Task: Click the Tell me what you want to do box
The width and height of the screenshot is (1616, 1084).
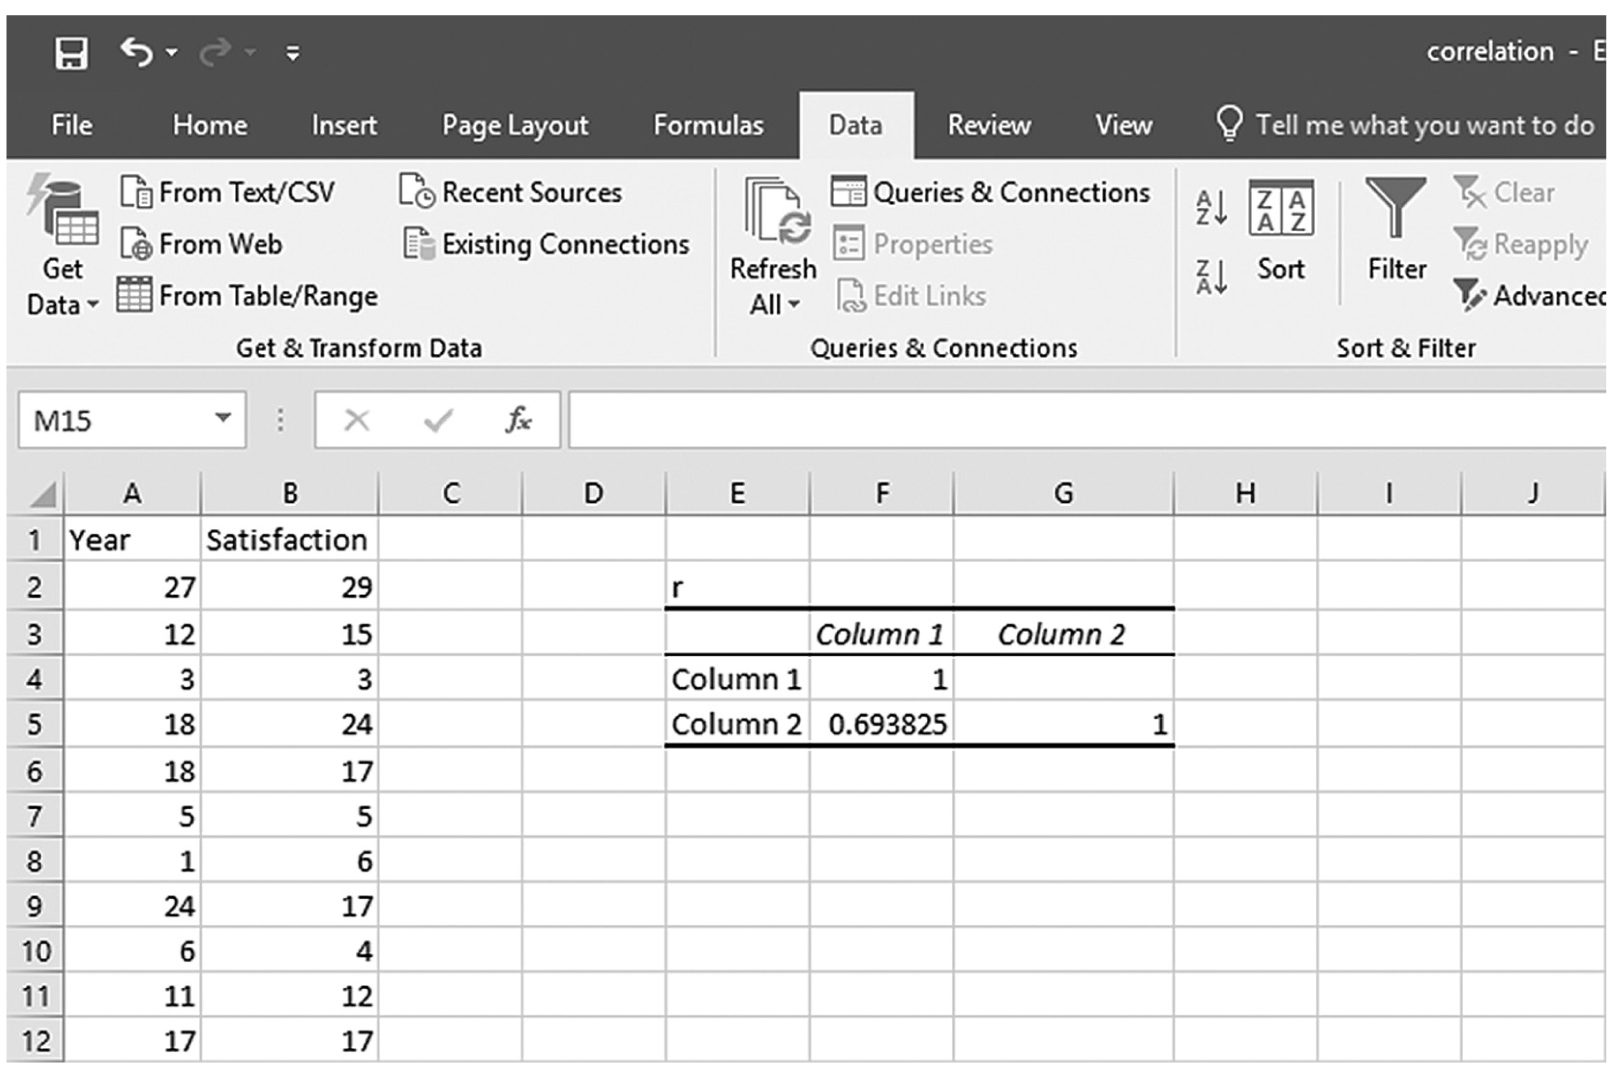Action: click(x=1404, y=125)
